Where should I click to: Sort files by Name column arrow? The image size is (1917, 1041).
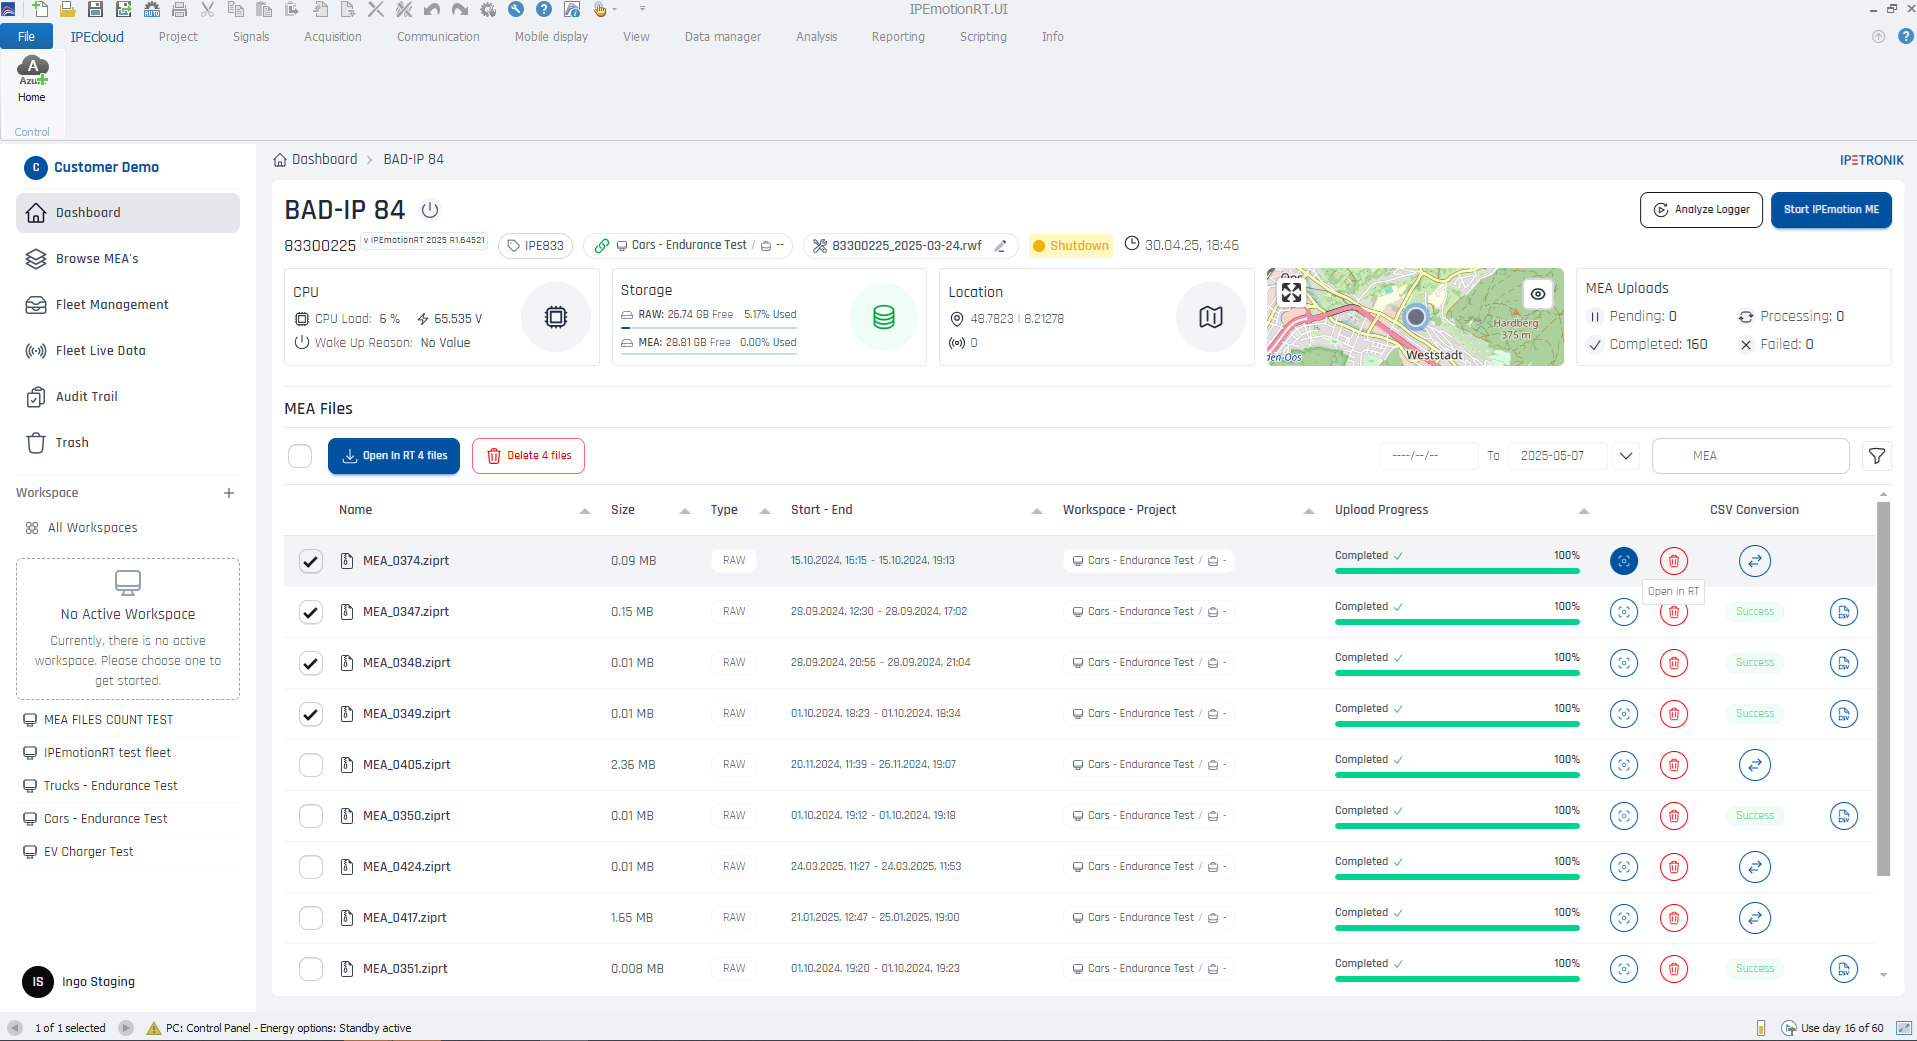tap(585, 511)
